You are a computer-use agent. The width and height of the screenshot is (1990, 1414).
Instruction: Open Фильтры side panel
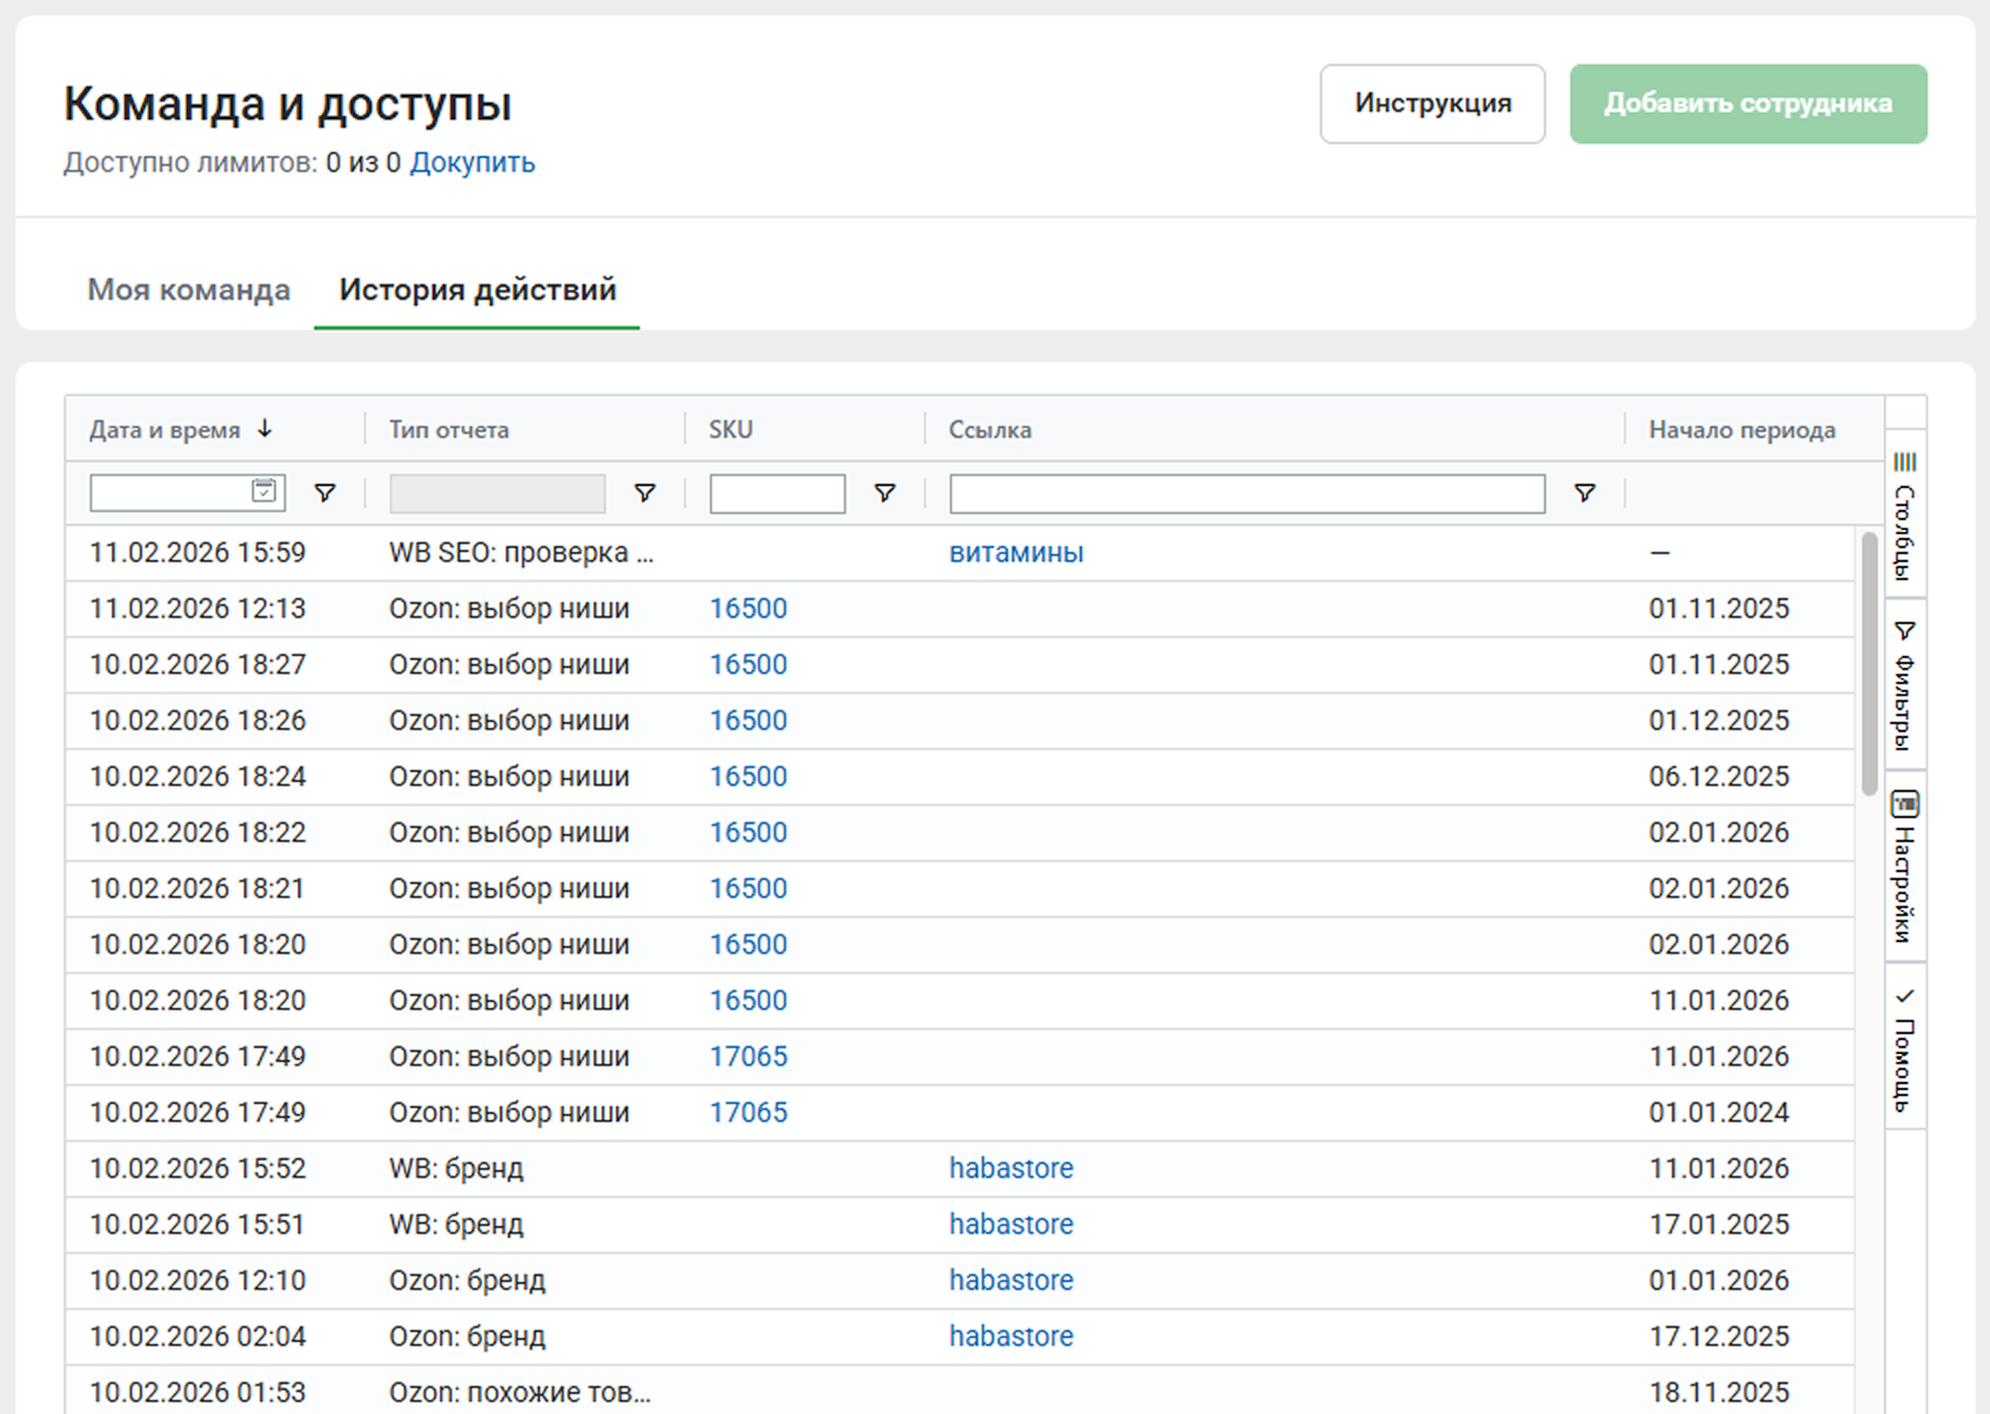pos(1905,685)
